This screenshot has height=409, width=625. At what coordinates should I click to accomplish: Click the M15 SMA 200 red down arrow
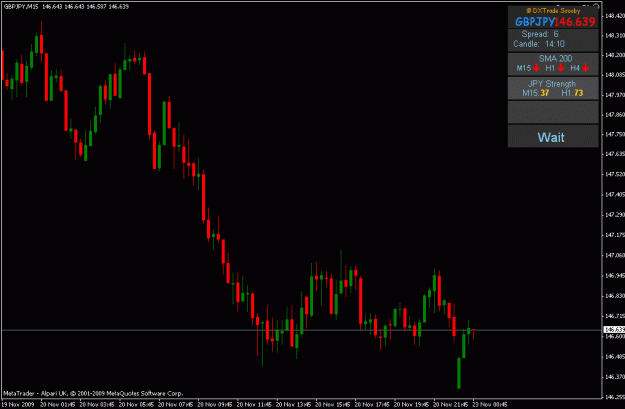pyautogui.click(x=537, y=68)
